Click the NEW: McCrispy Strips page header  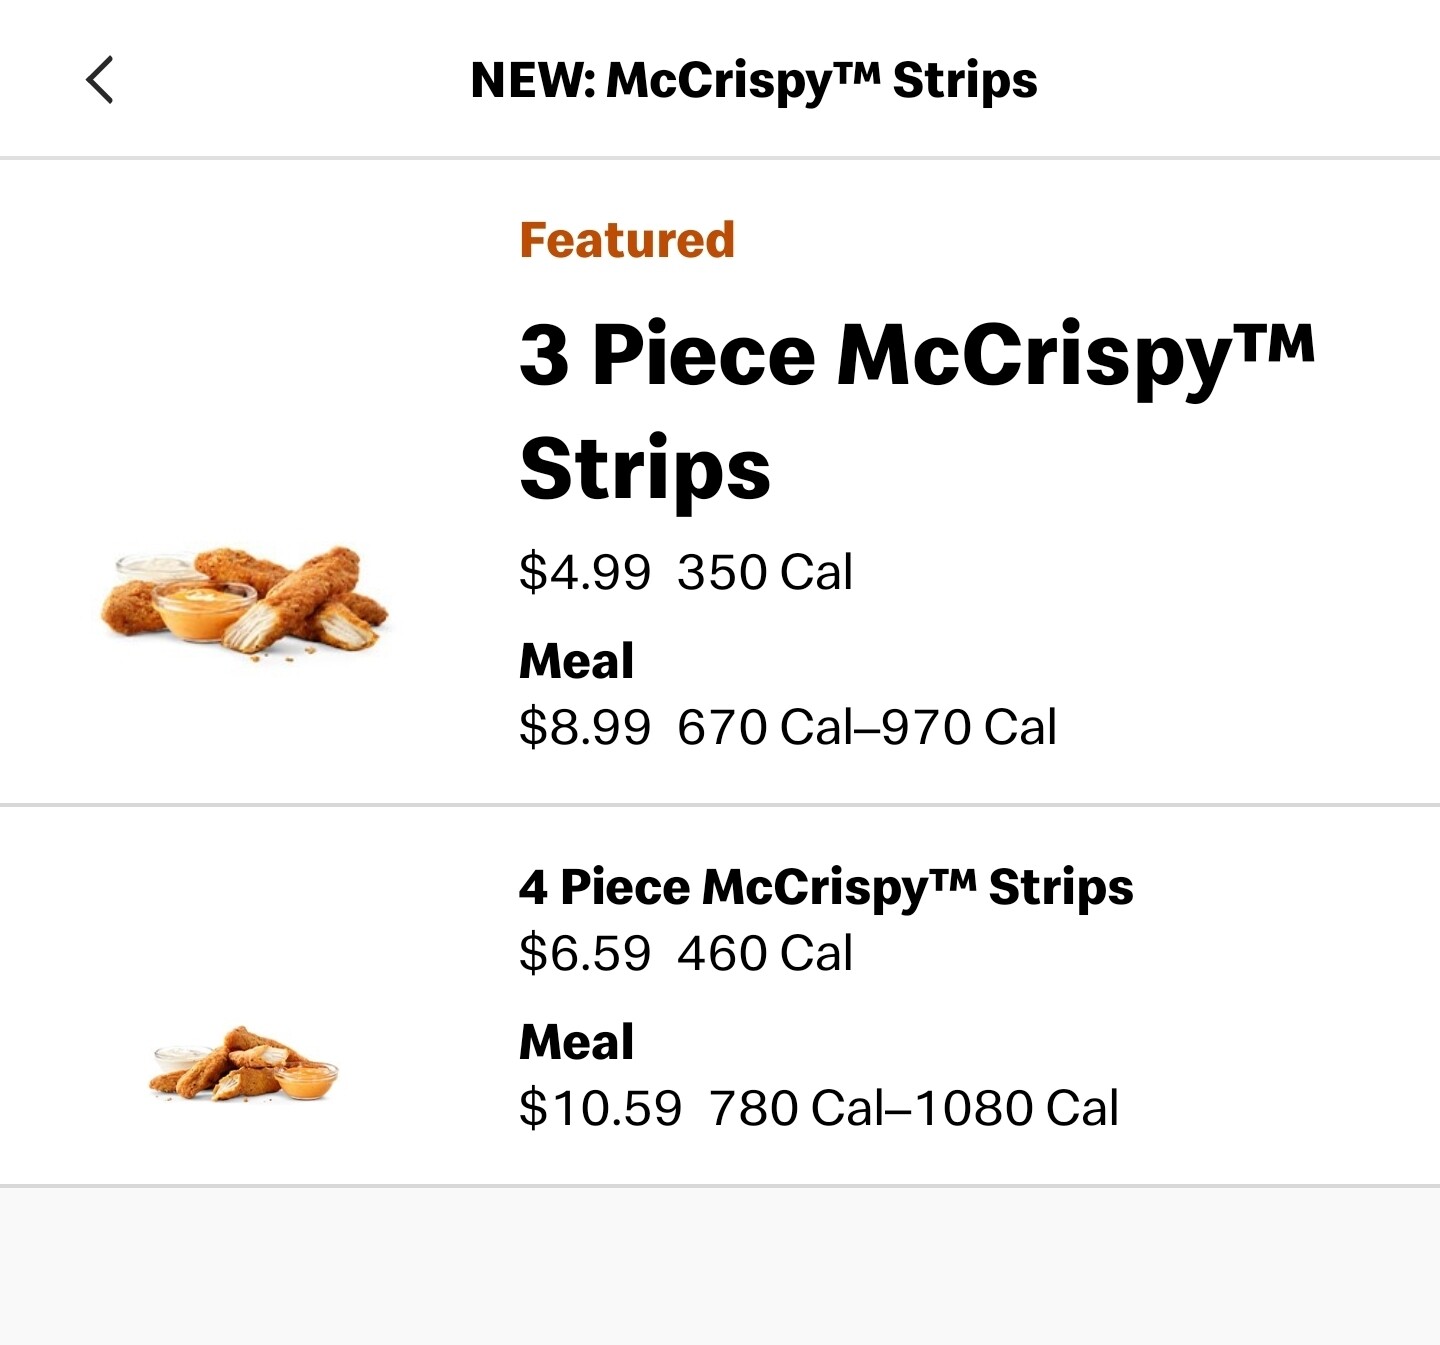click(x=754, y=80)
